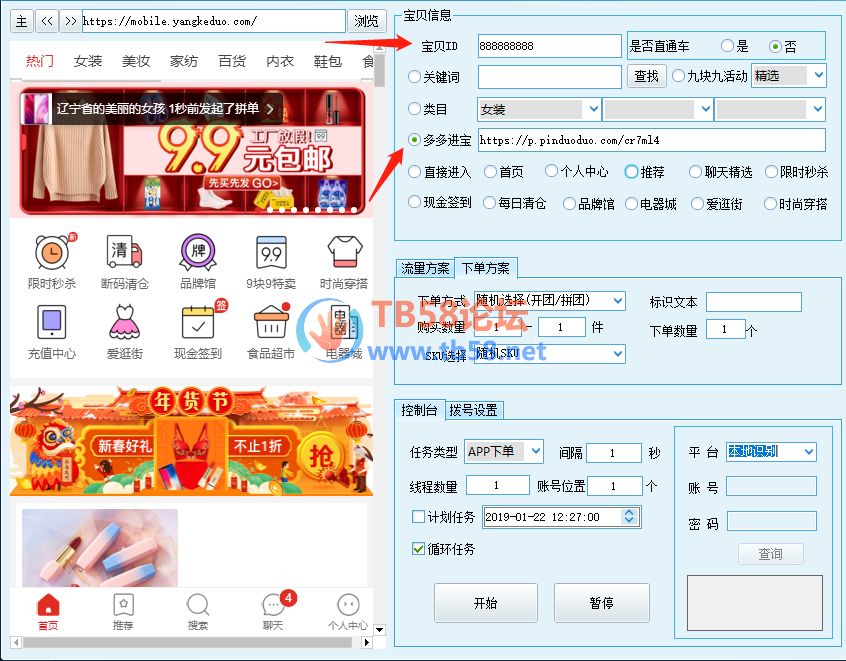Select 是 for 是否直通车
The width and height of the screenshot is (846, 661).
click(x=727, y=46)
